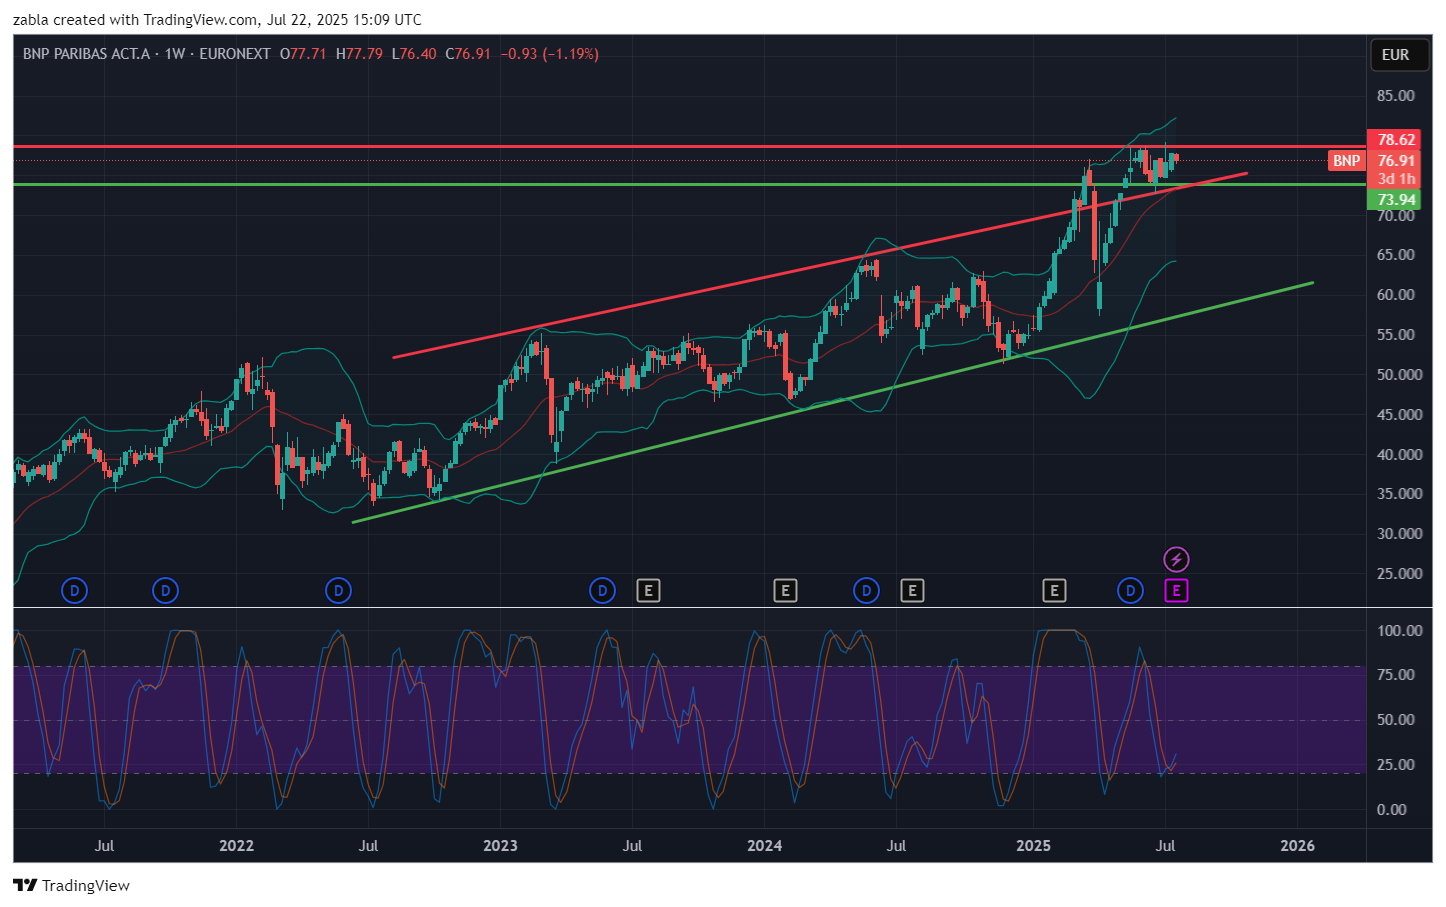This screenshot has width=1446, height=907.
Task: Click the 2023 label on time axis
Action: click(x=501, y=846)
